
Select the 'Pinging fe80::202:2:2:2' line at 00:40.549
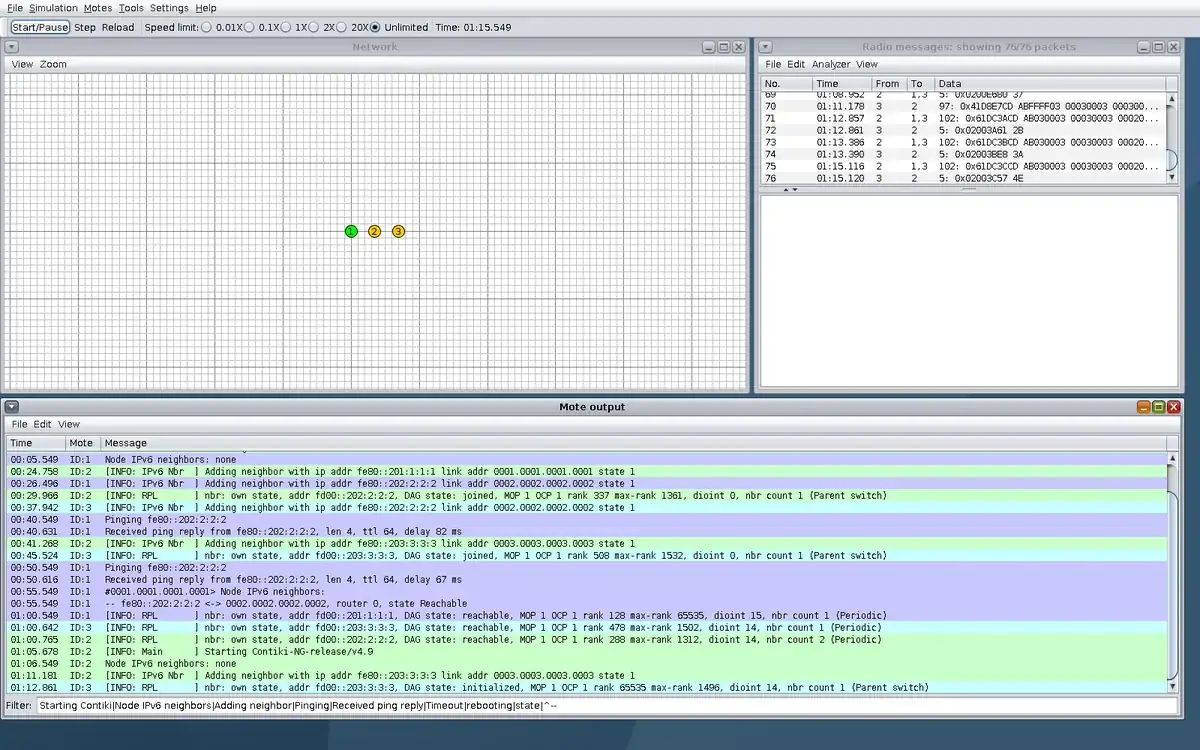(x=587, y=519)
